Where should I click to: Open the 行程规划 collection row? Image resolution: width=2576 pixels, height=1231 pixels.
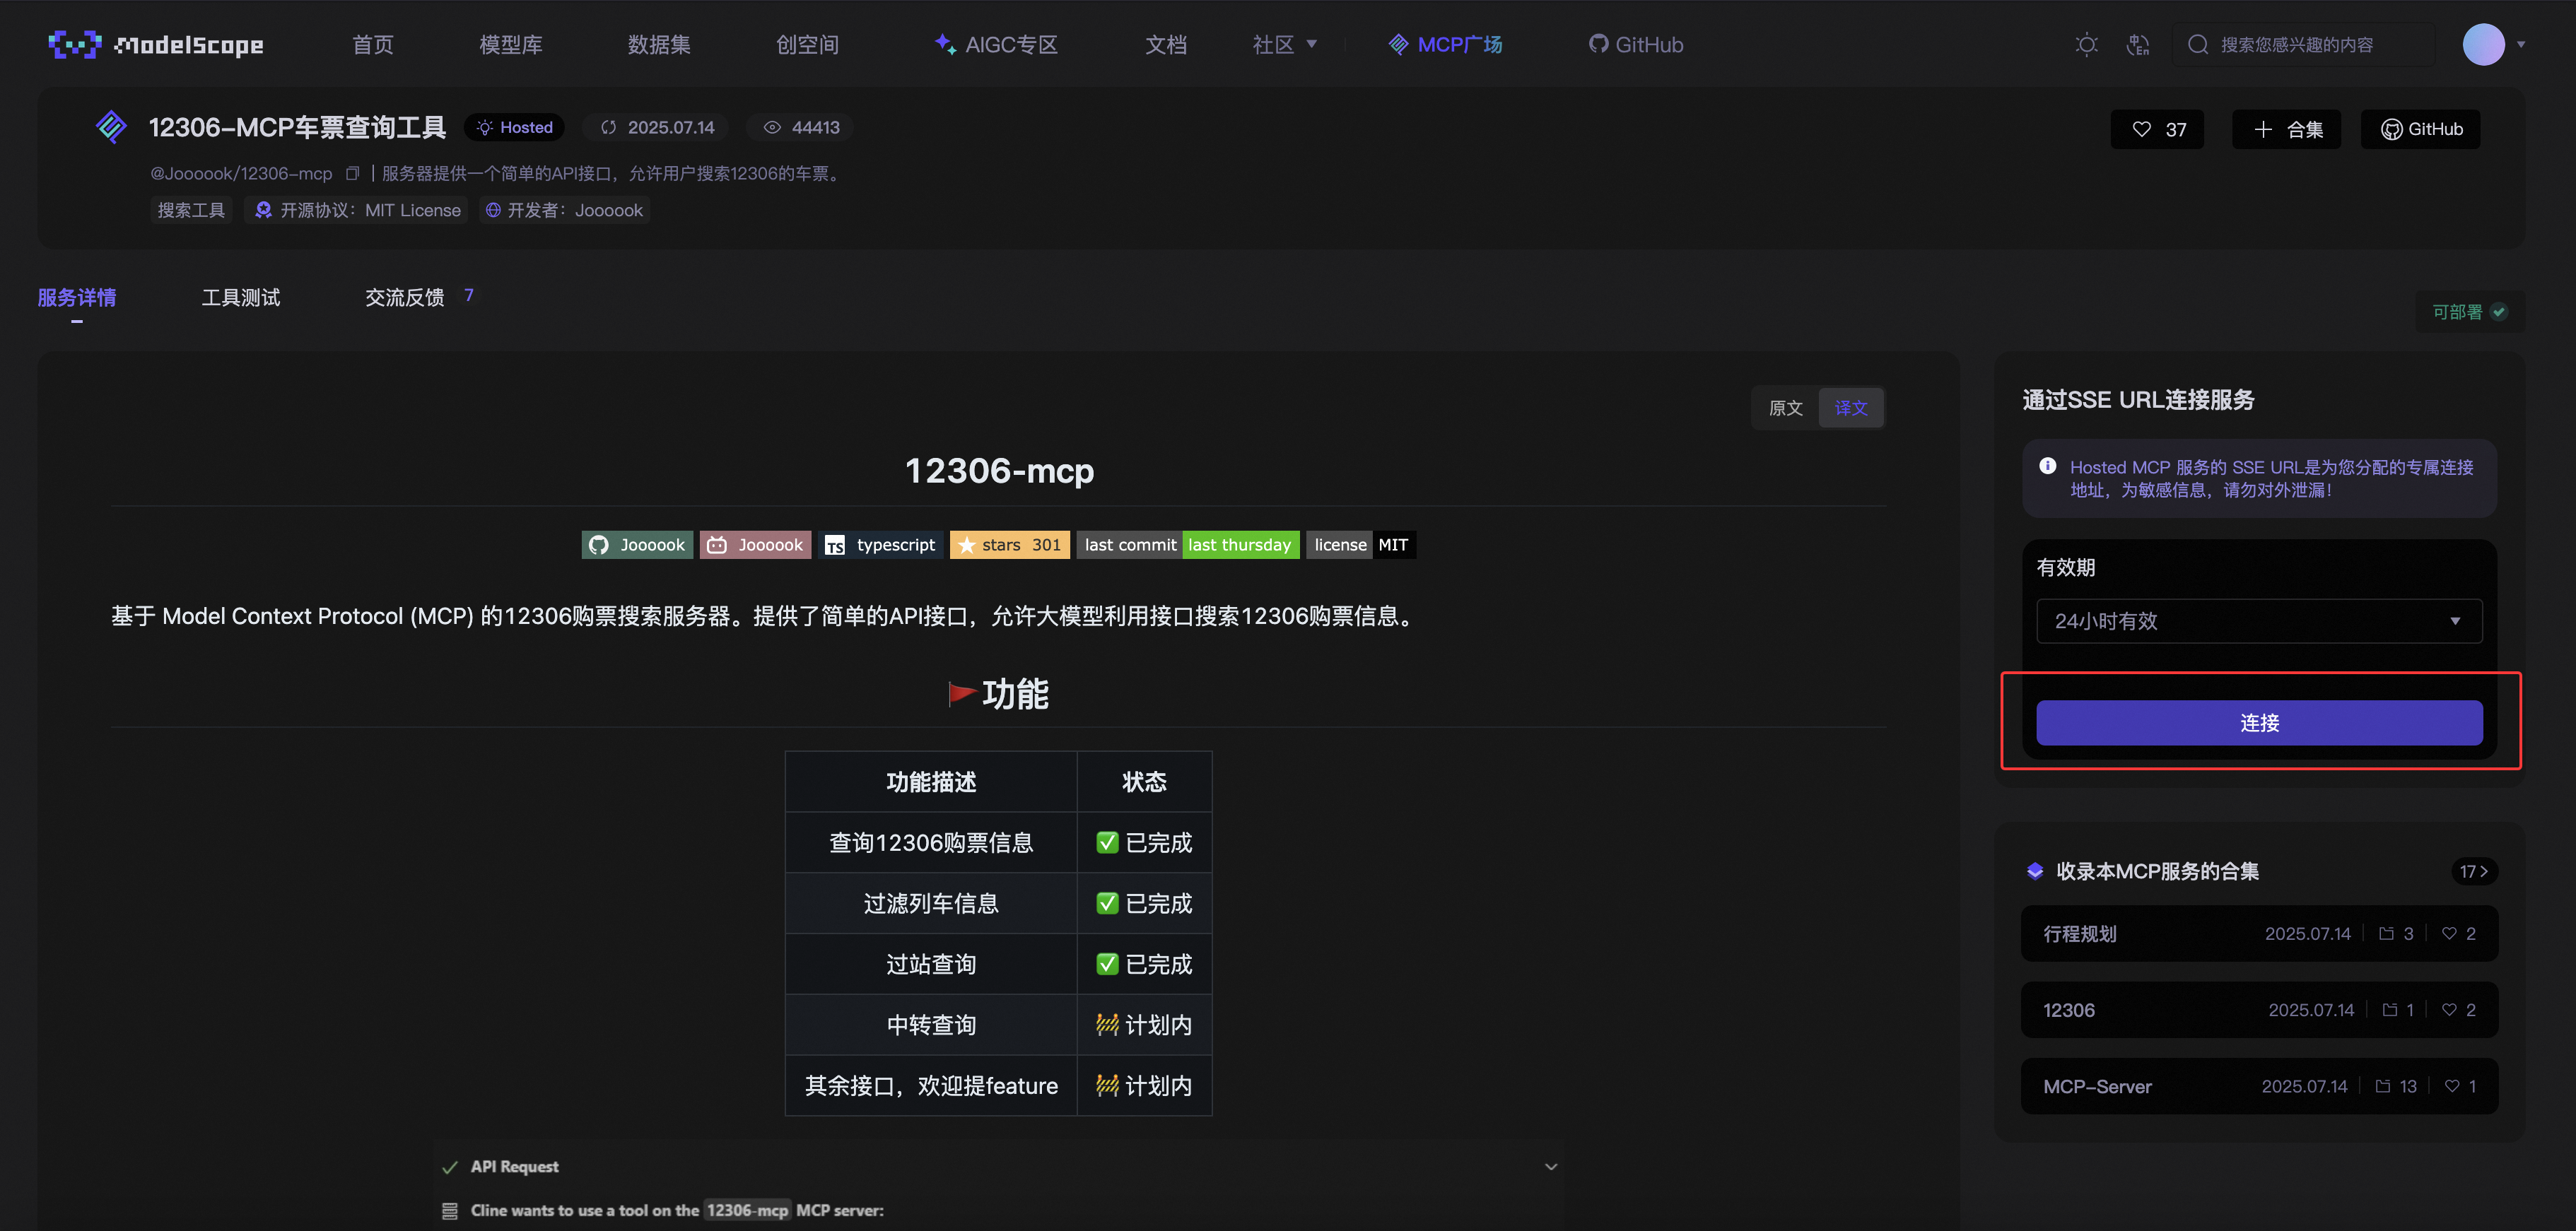pyautogui.click(x=2259, y=933)
